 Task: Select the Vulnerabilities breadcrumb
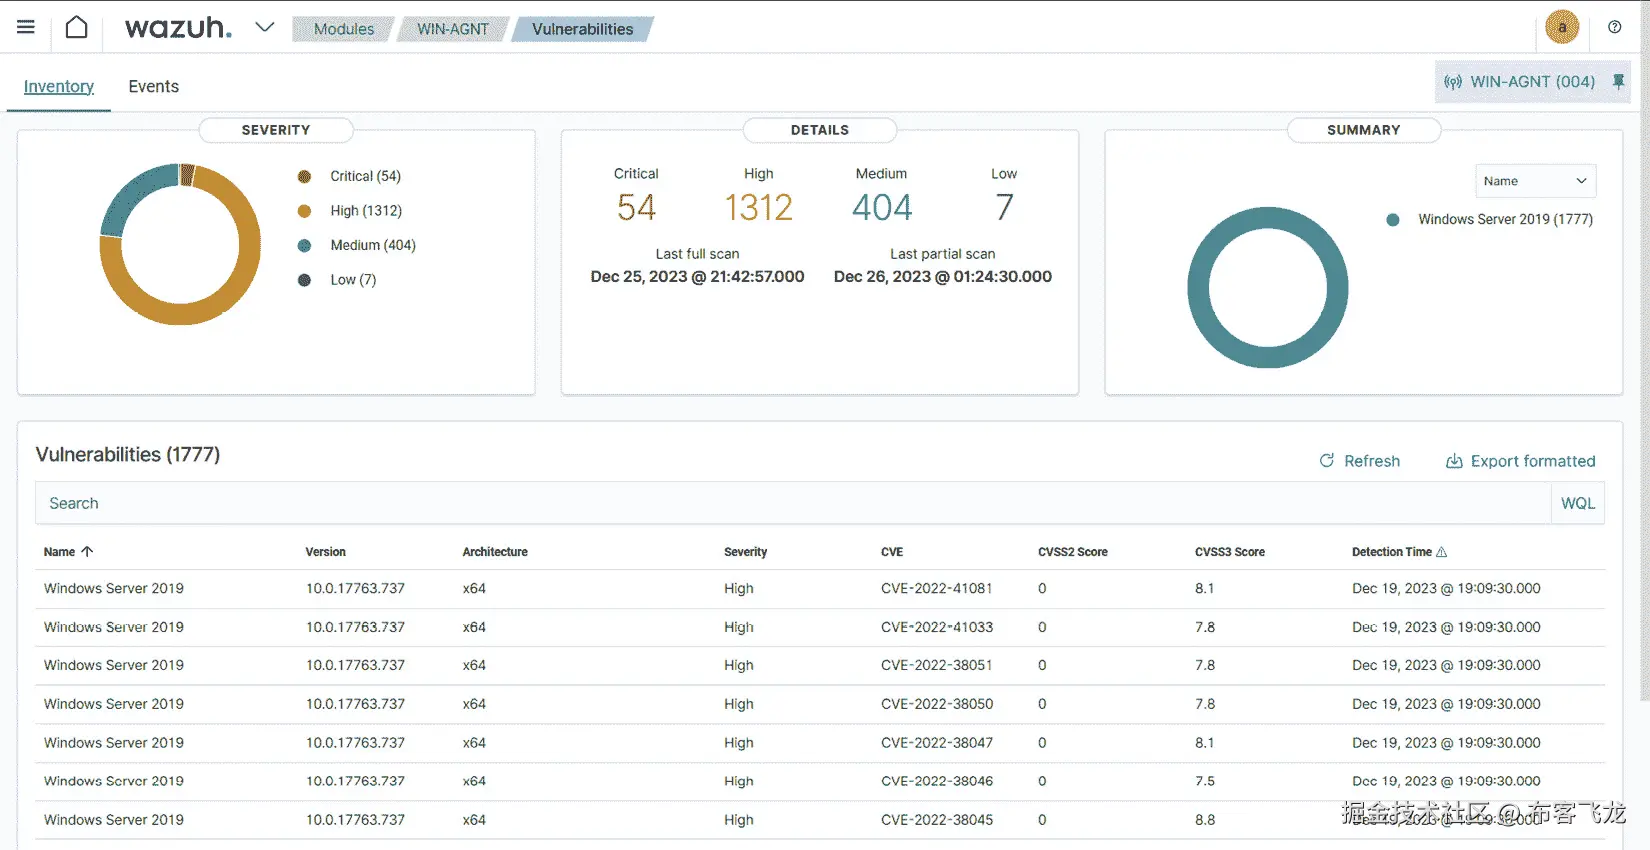(x=583, y=29)
